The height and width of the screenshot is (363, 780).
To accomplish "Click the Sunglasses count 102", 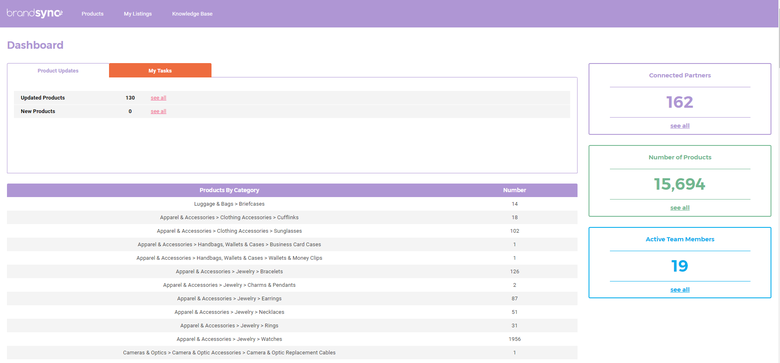I will pos(514,231).
